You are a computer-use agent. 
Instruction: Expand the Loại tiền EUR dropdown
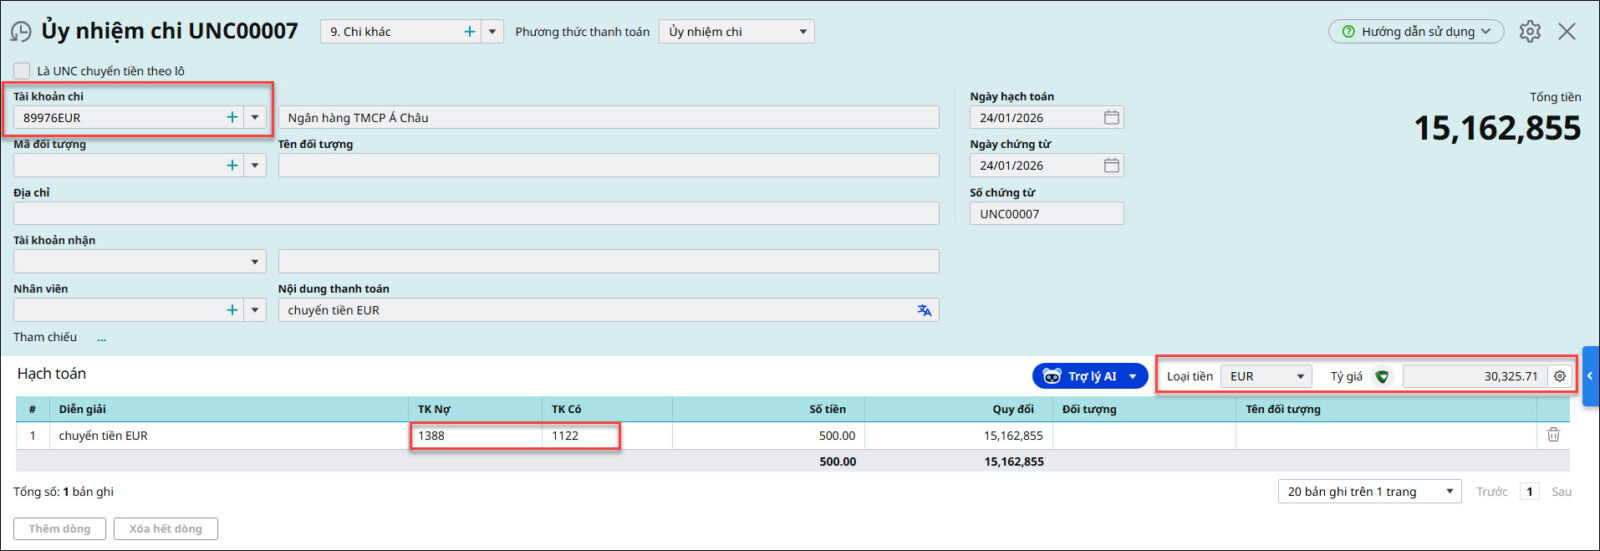pos(1300,377)
